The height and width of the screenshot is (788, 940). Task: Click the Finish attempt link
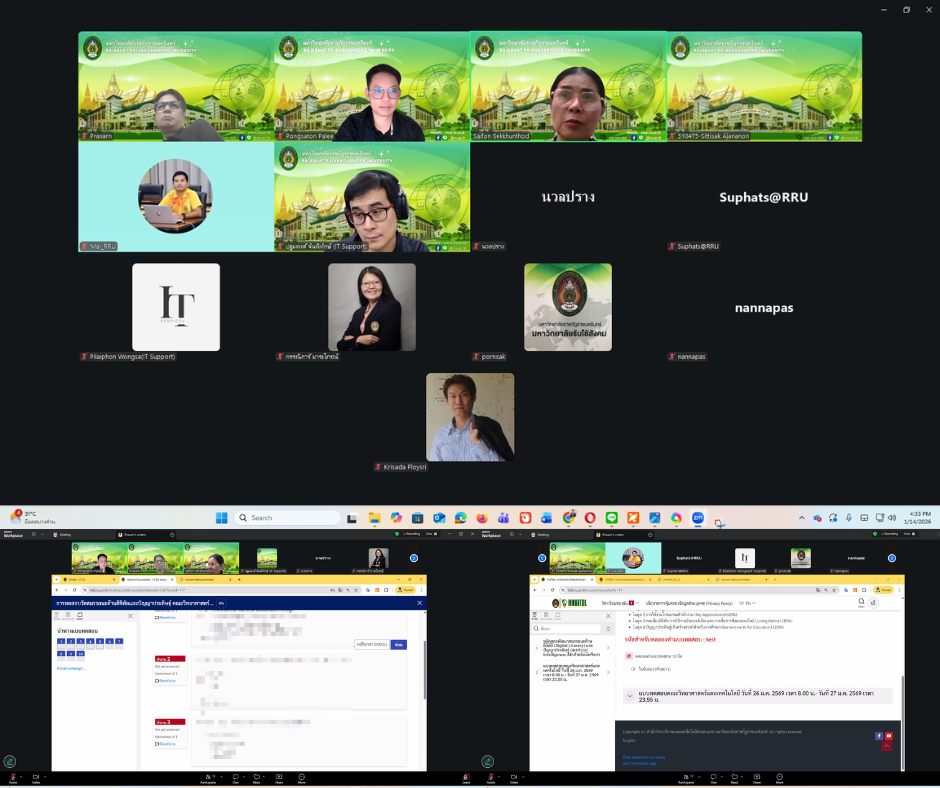(x=71, y=668)
